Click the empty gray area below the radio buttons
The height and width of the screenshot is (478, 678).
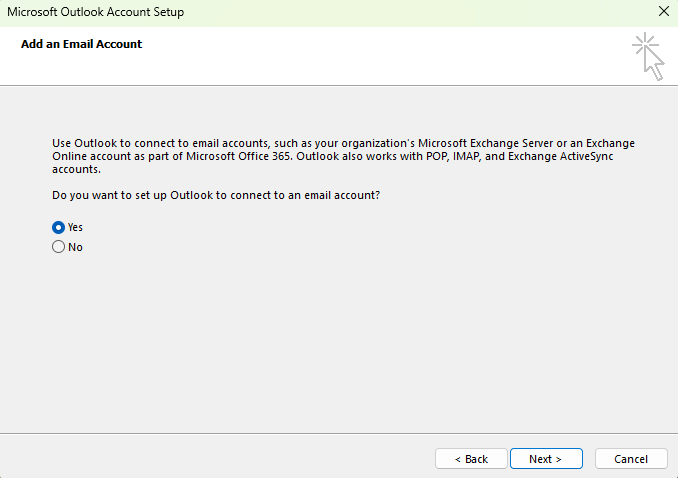click(340, 340)
